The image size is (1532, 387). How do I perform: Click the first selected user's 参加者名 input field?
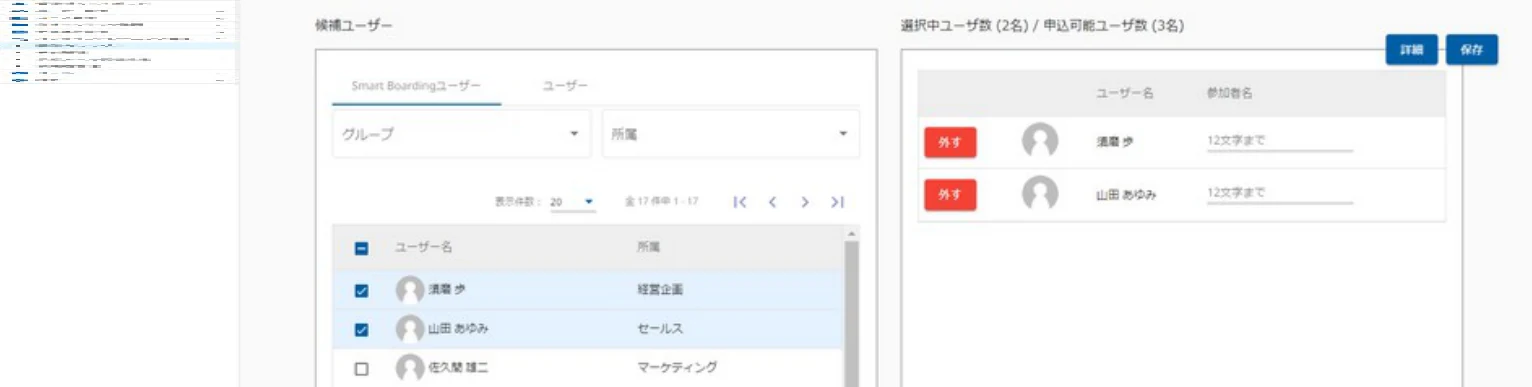click(1280, 141)
